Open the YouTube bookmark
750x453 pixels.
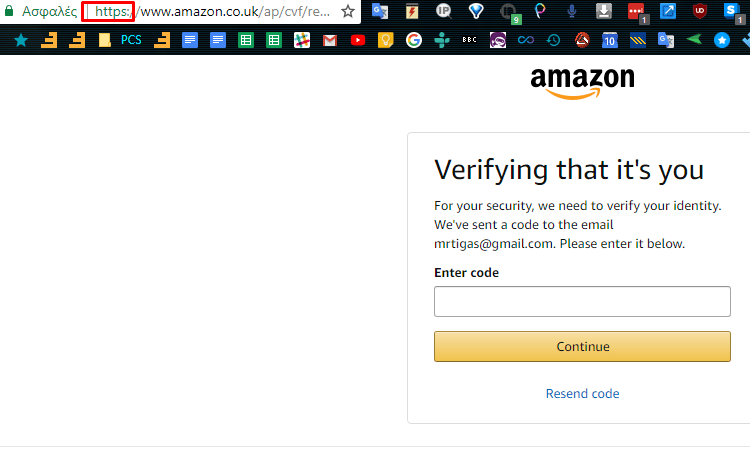click(x=358, y=41)
